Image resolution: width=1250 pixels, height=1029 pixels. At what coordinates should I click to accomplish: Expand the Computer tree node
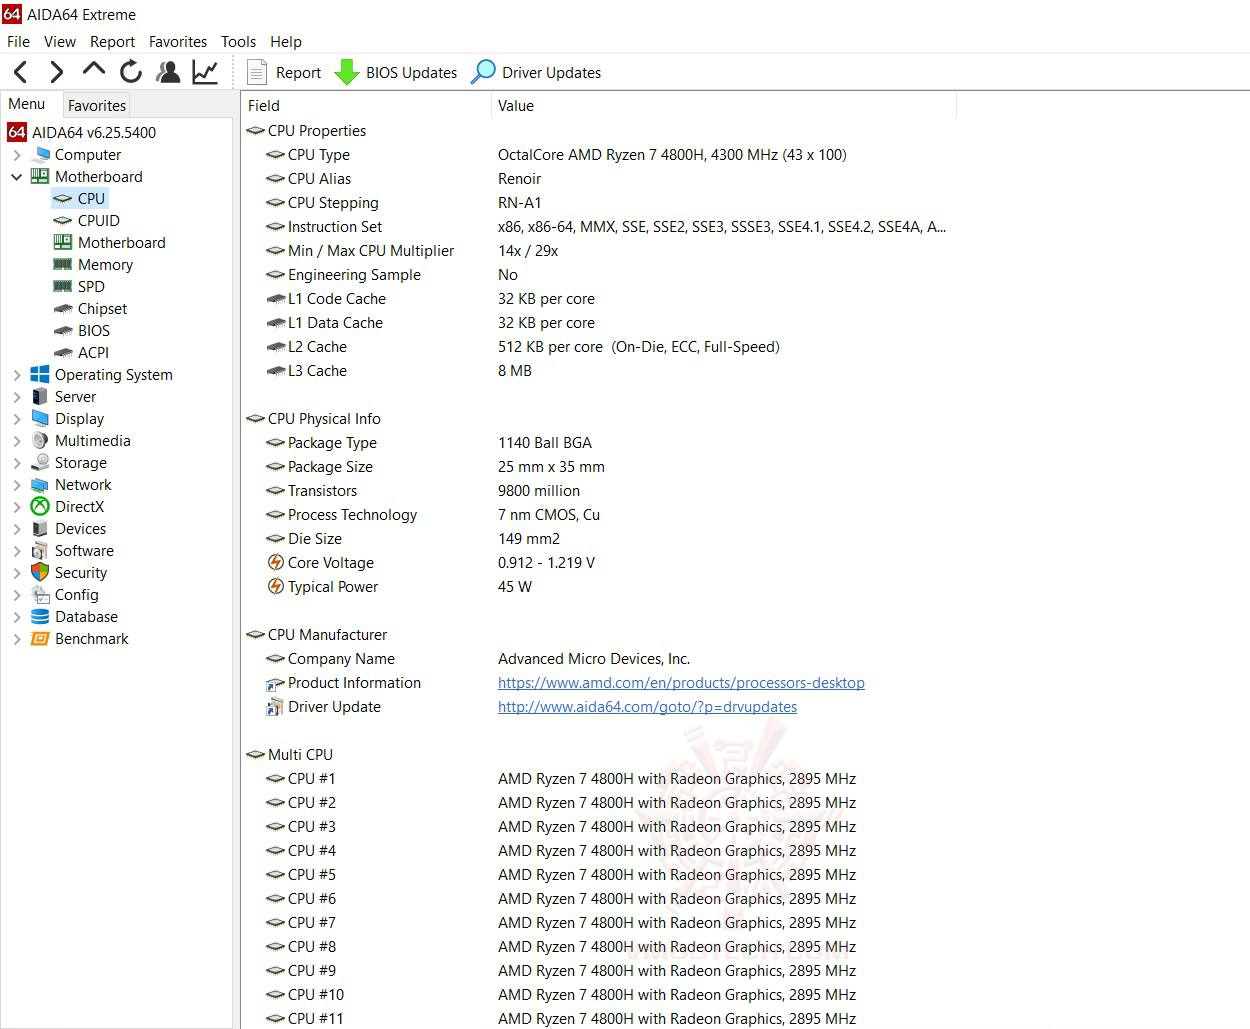coord(17,155)
